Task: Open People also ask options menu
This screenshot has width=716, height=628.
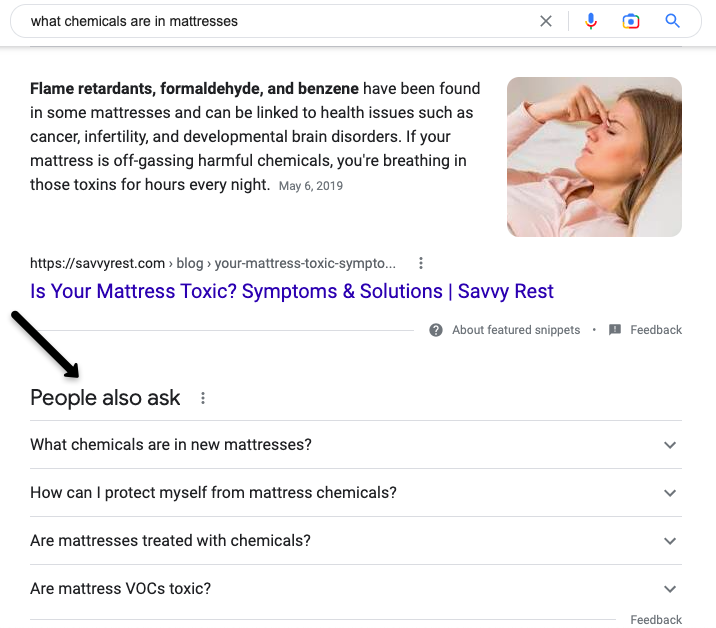Action: [x=203, y=398]
